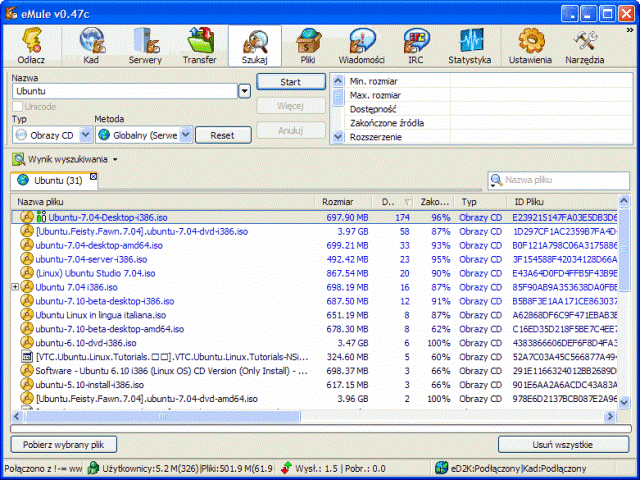Click the eMule title bar mule icon
Image resolution: width=640 pixels, height=480 pixels.
(x=11, y=14)
